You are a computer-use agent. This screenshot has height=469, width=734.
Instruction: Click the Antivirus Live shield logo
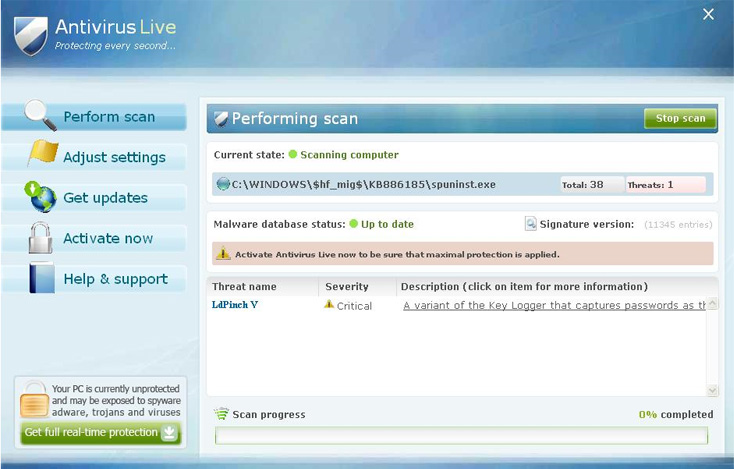31,36
